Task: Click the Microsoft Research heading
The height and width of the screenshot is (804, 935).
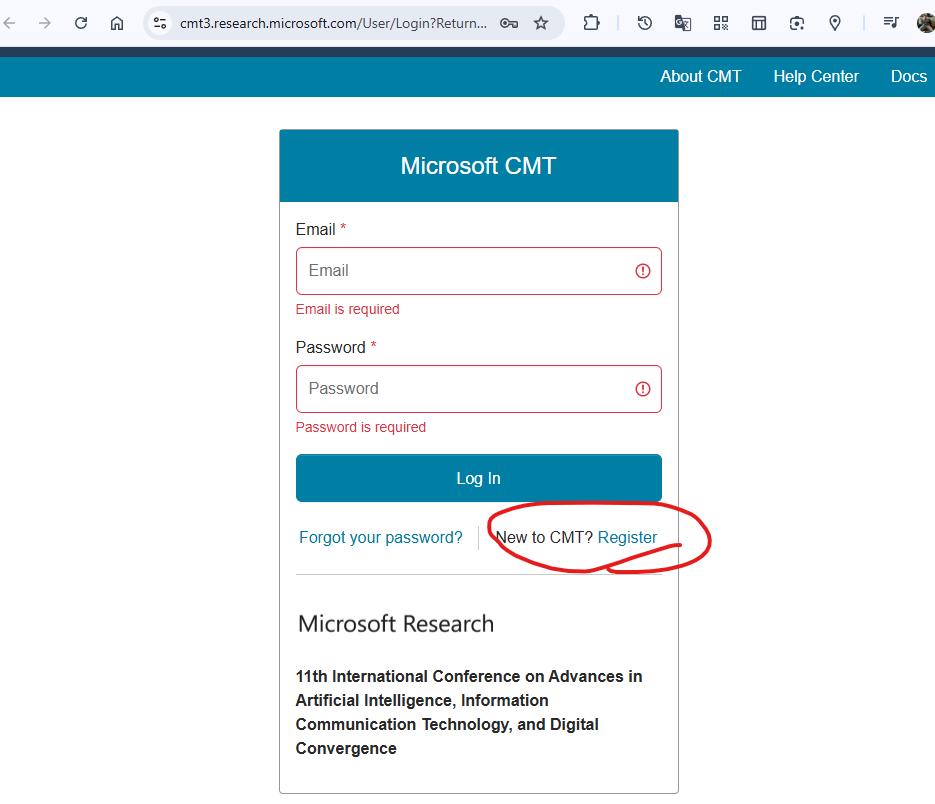Action: 396,624
